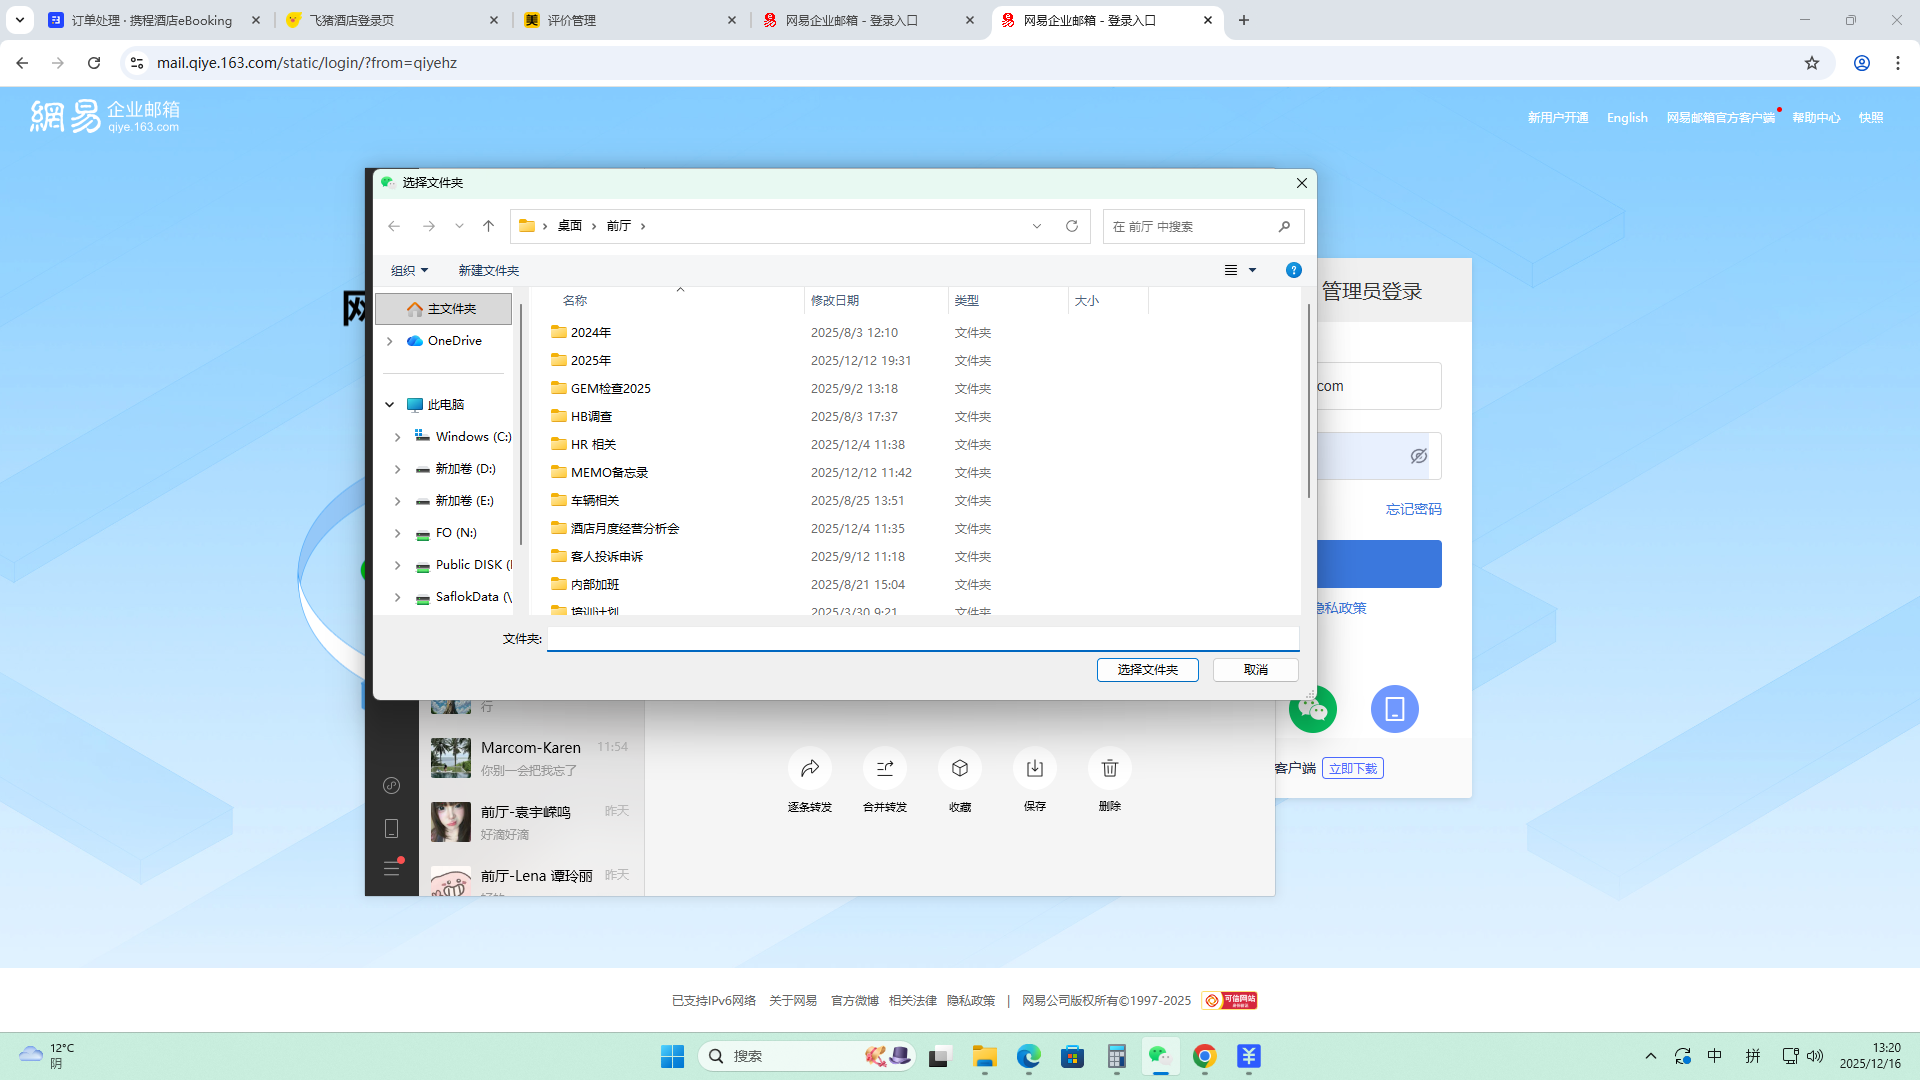Click the 删除 trash icon

(1109, 768)
